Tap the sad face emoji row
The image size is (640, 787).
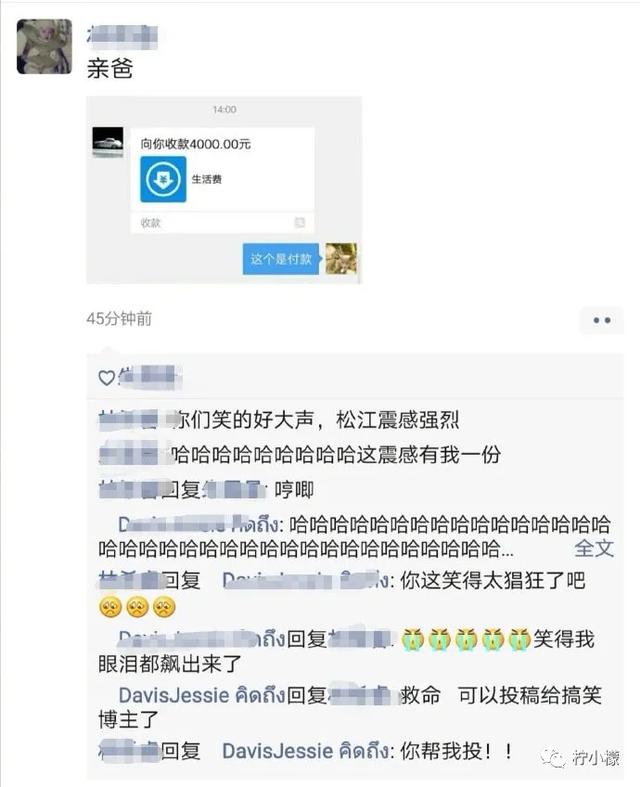click(x=138, y=607)
